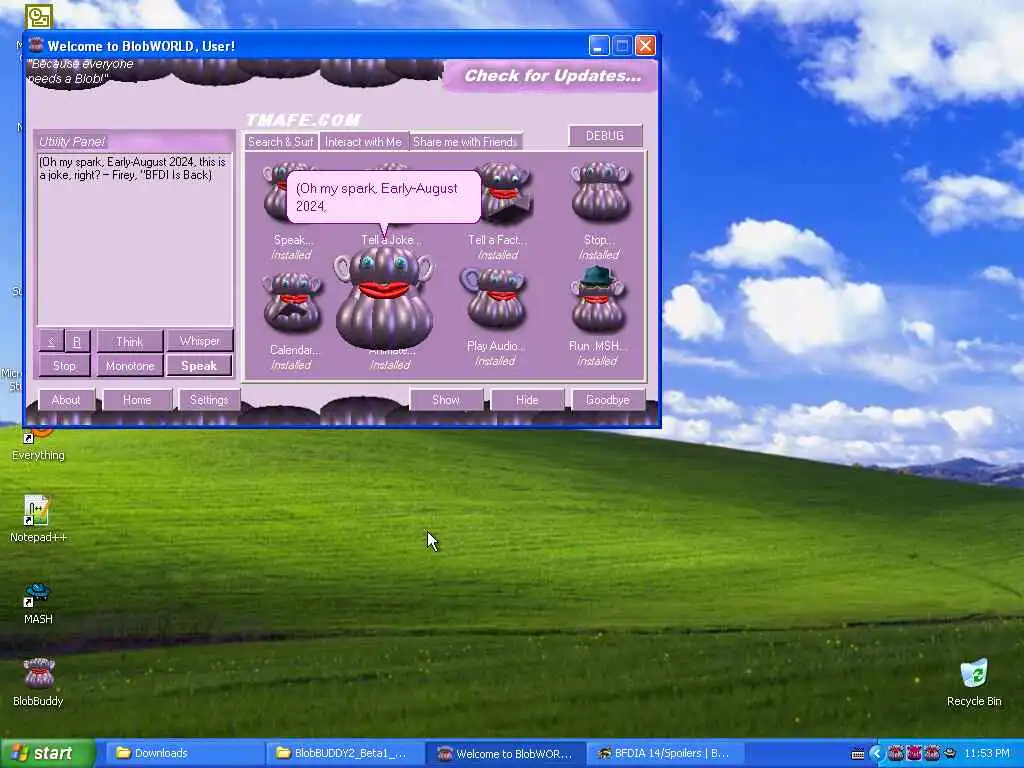Open the MASH desktop shortcut
This screenshot has width=1024, height=768.
[37, 593]
